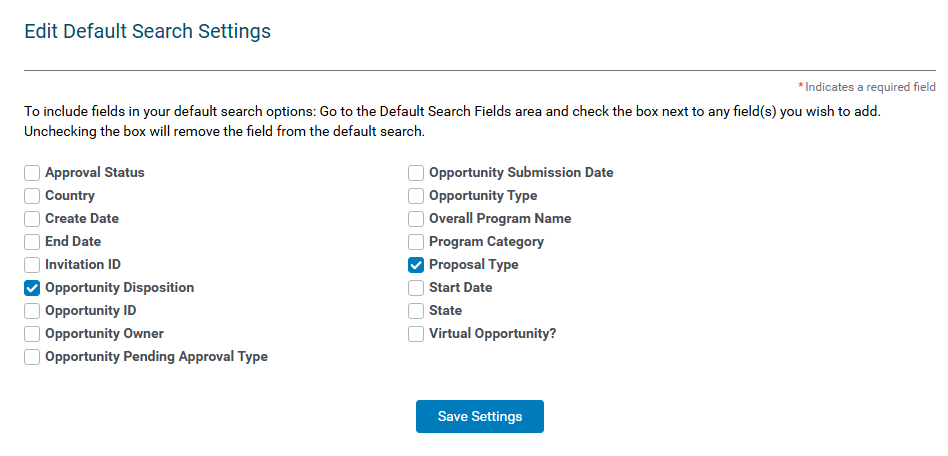Check the Program Category checkbox
The image size is (948, 456).
pyautogui.click(x=416, y=242)
